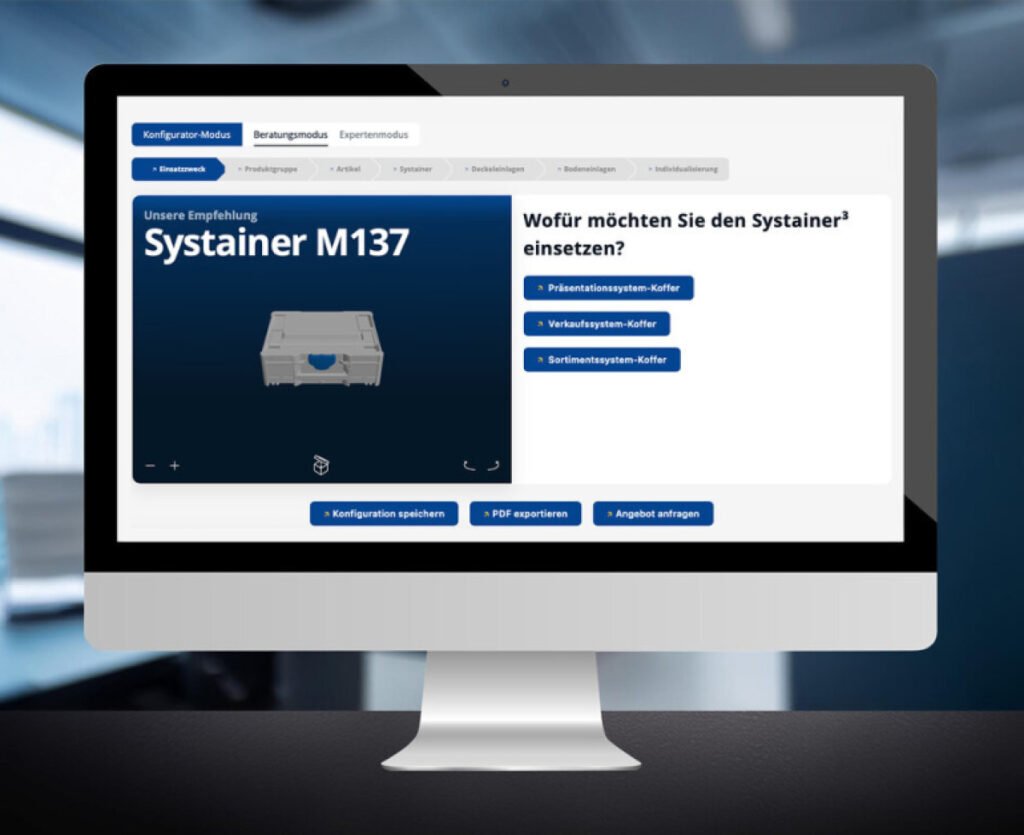Select the Expertenmodus tab

pos(374,134)
